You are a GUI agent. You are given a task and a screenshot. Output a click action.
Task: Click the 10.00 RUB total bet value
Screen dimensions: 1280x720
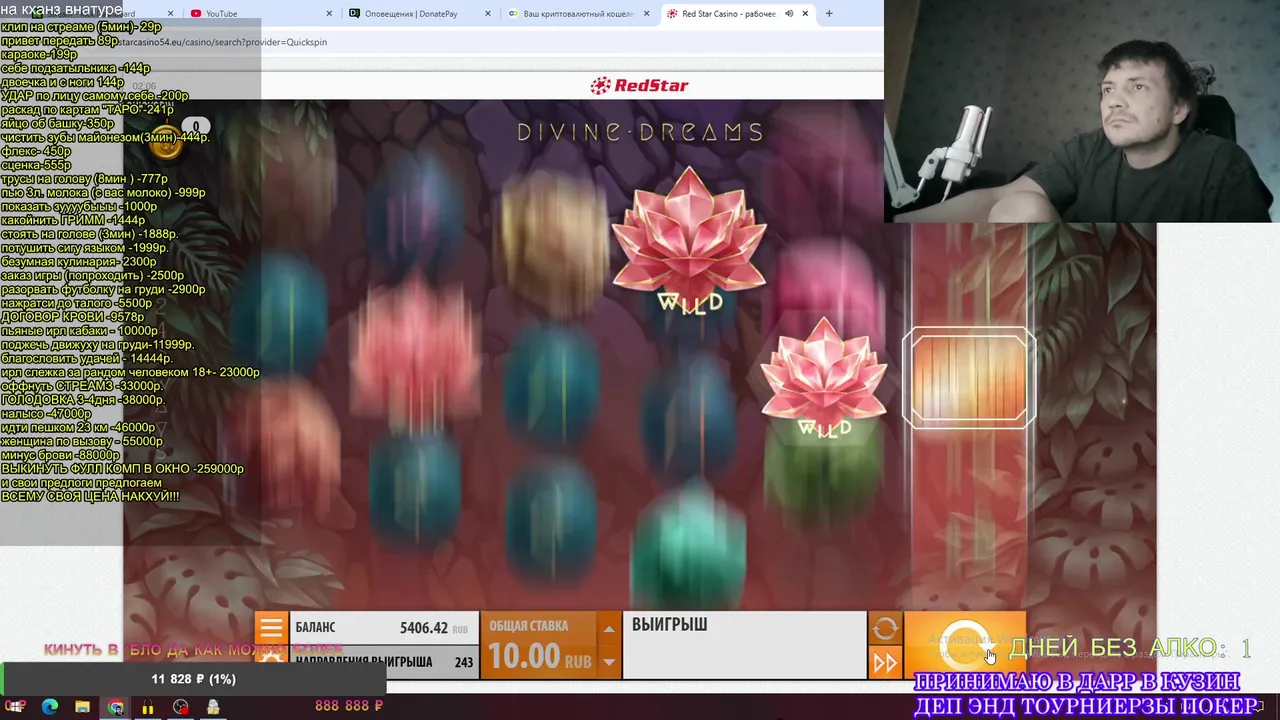coord(539,657)
